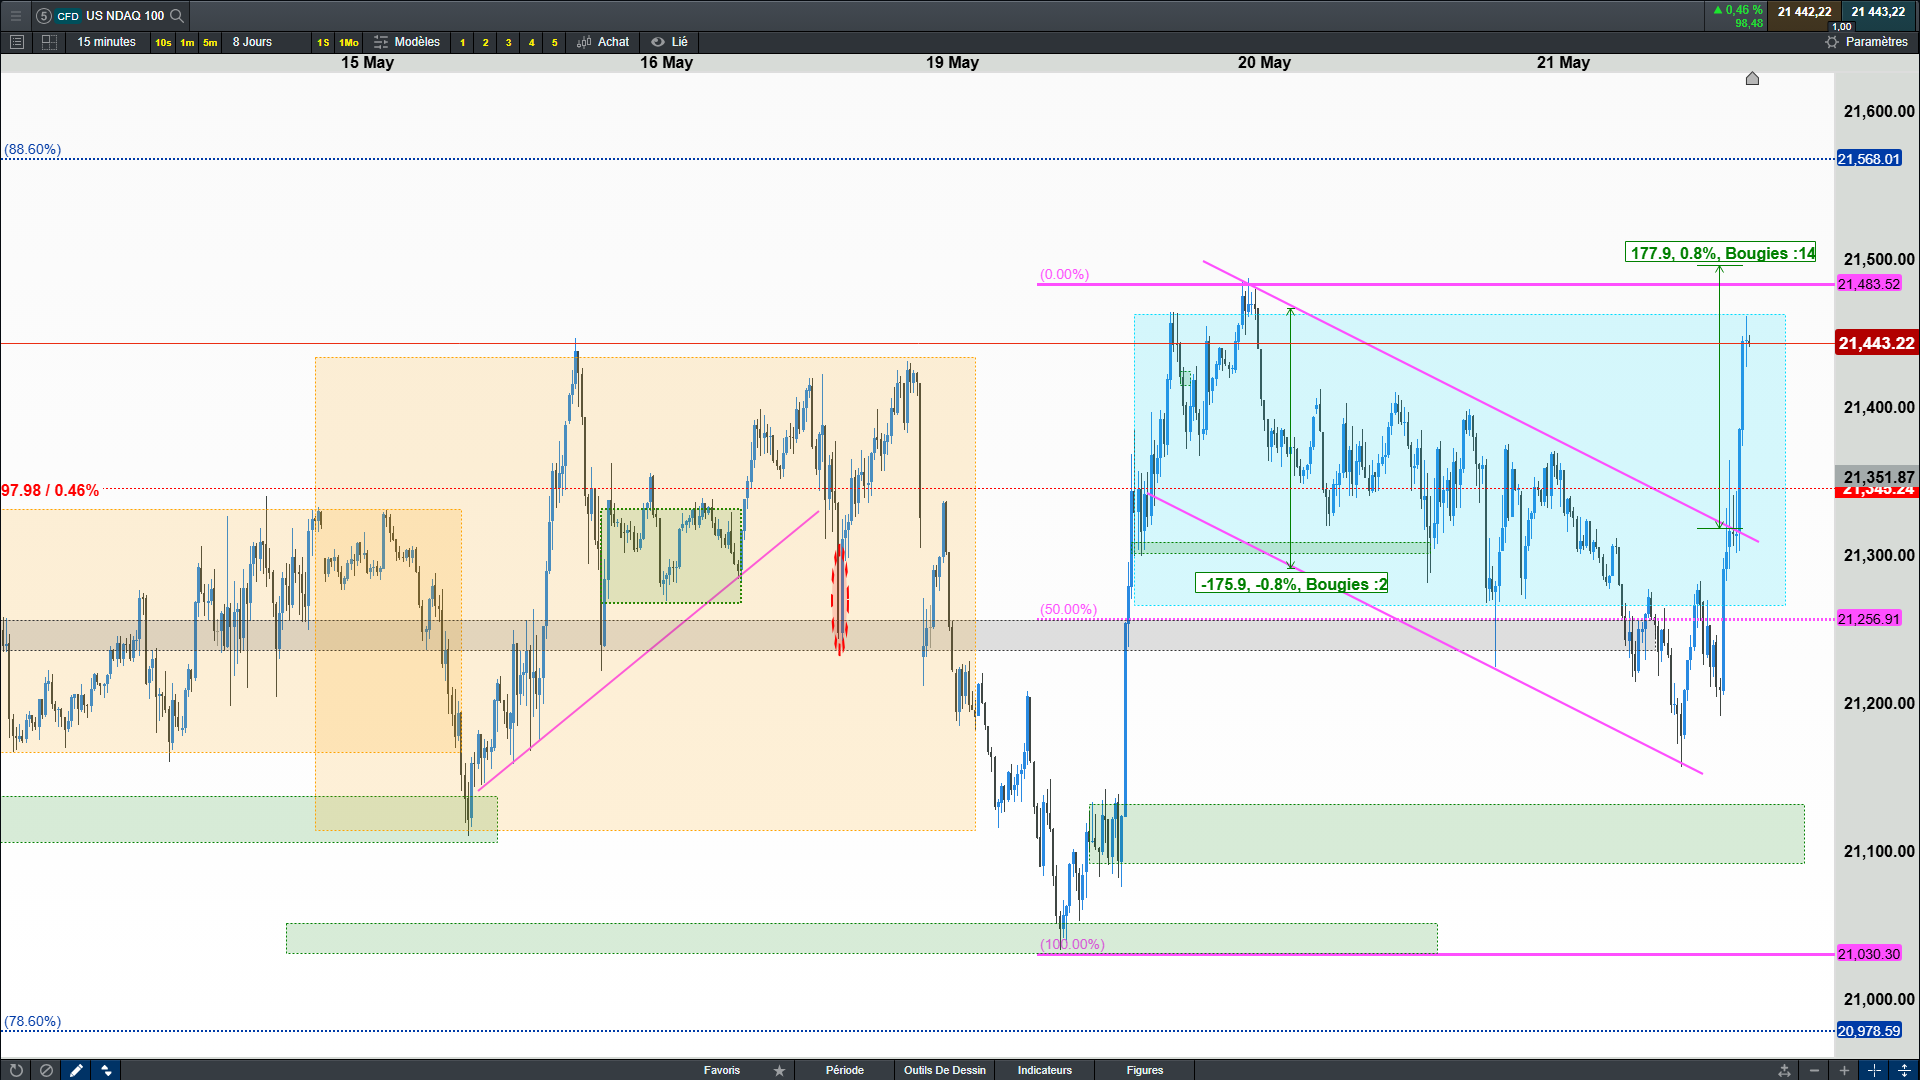1920x1080 pixels.
Task: Toggle the vertical auto-scale button
Action: click(1904, 1070)
